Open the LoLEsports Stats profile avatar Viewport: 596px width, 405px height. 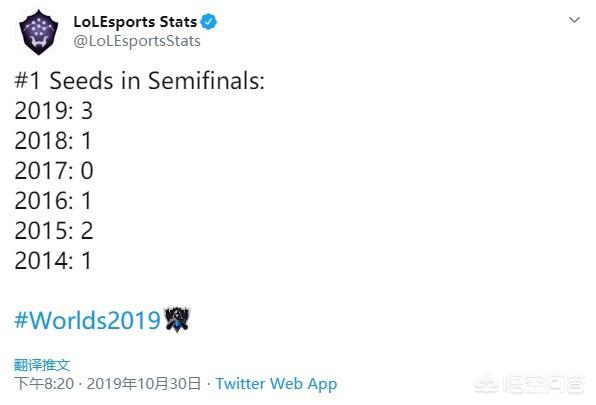(x=39, y=32)
